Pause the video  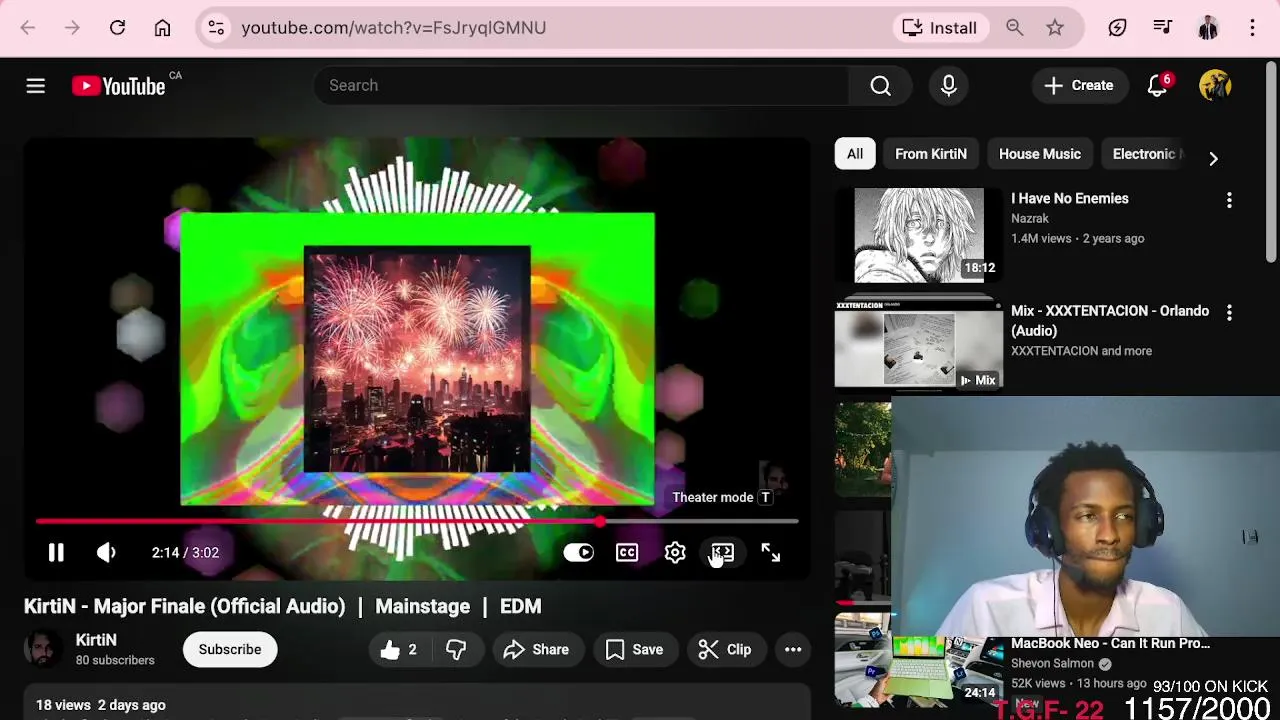tap(56, 553)
